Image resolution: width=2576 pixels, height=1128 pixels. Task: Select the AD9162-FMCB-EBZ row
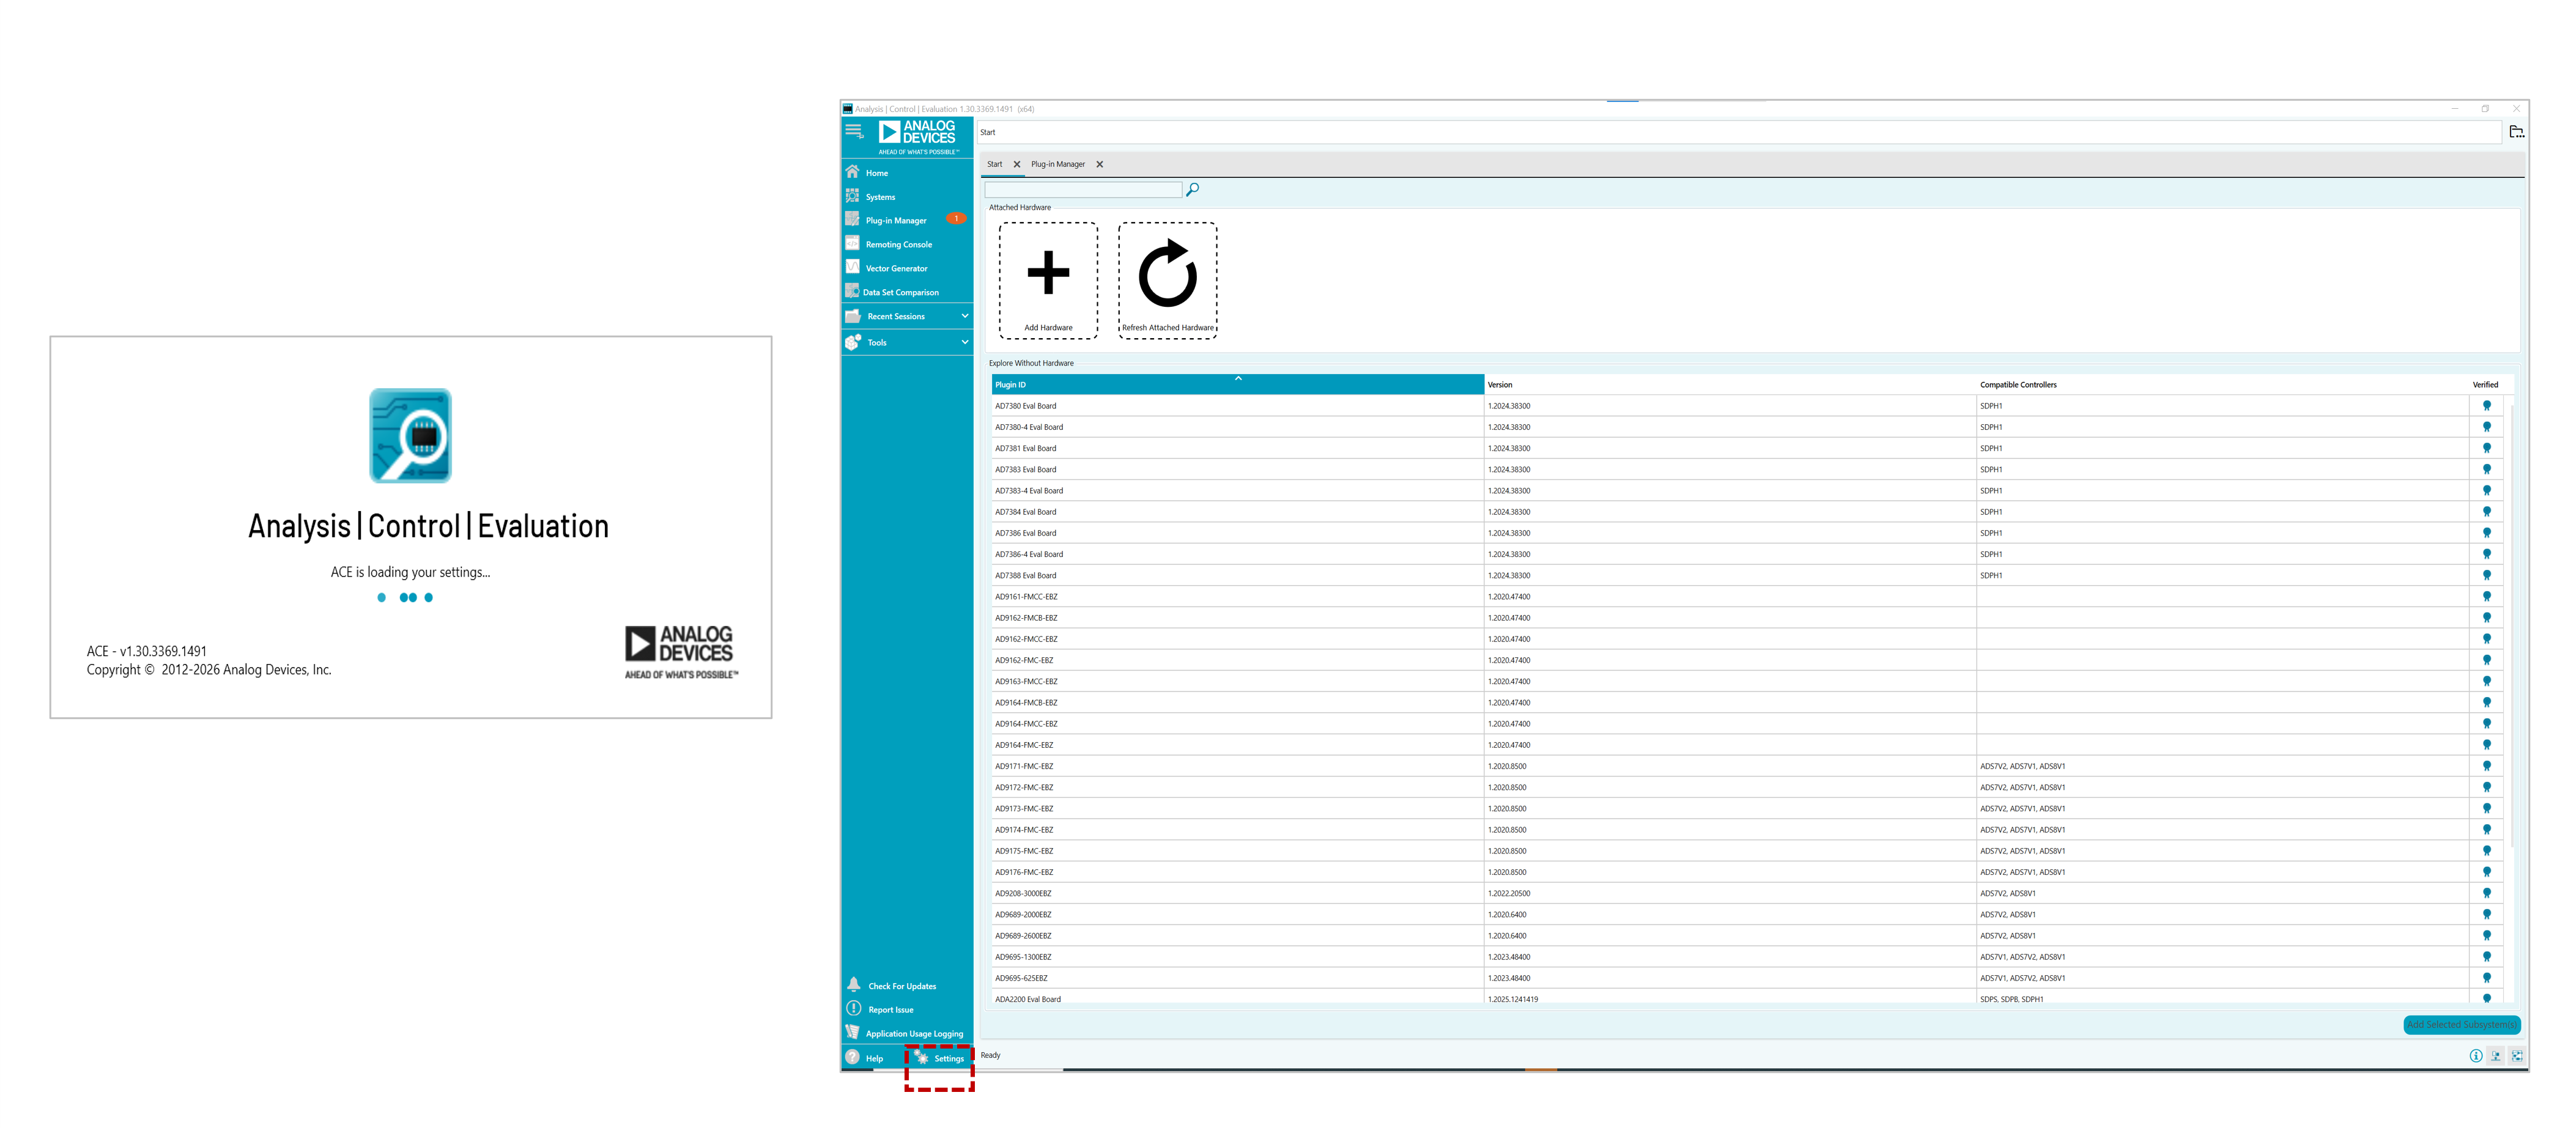(x=1747, y=618)
